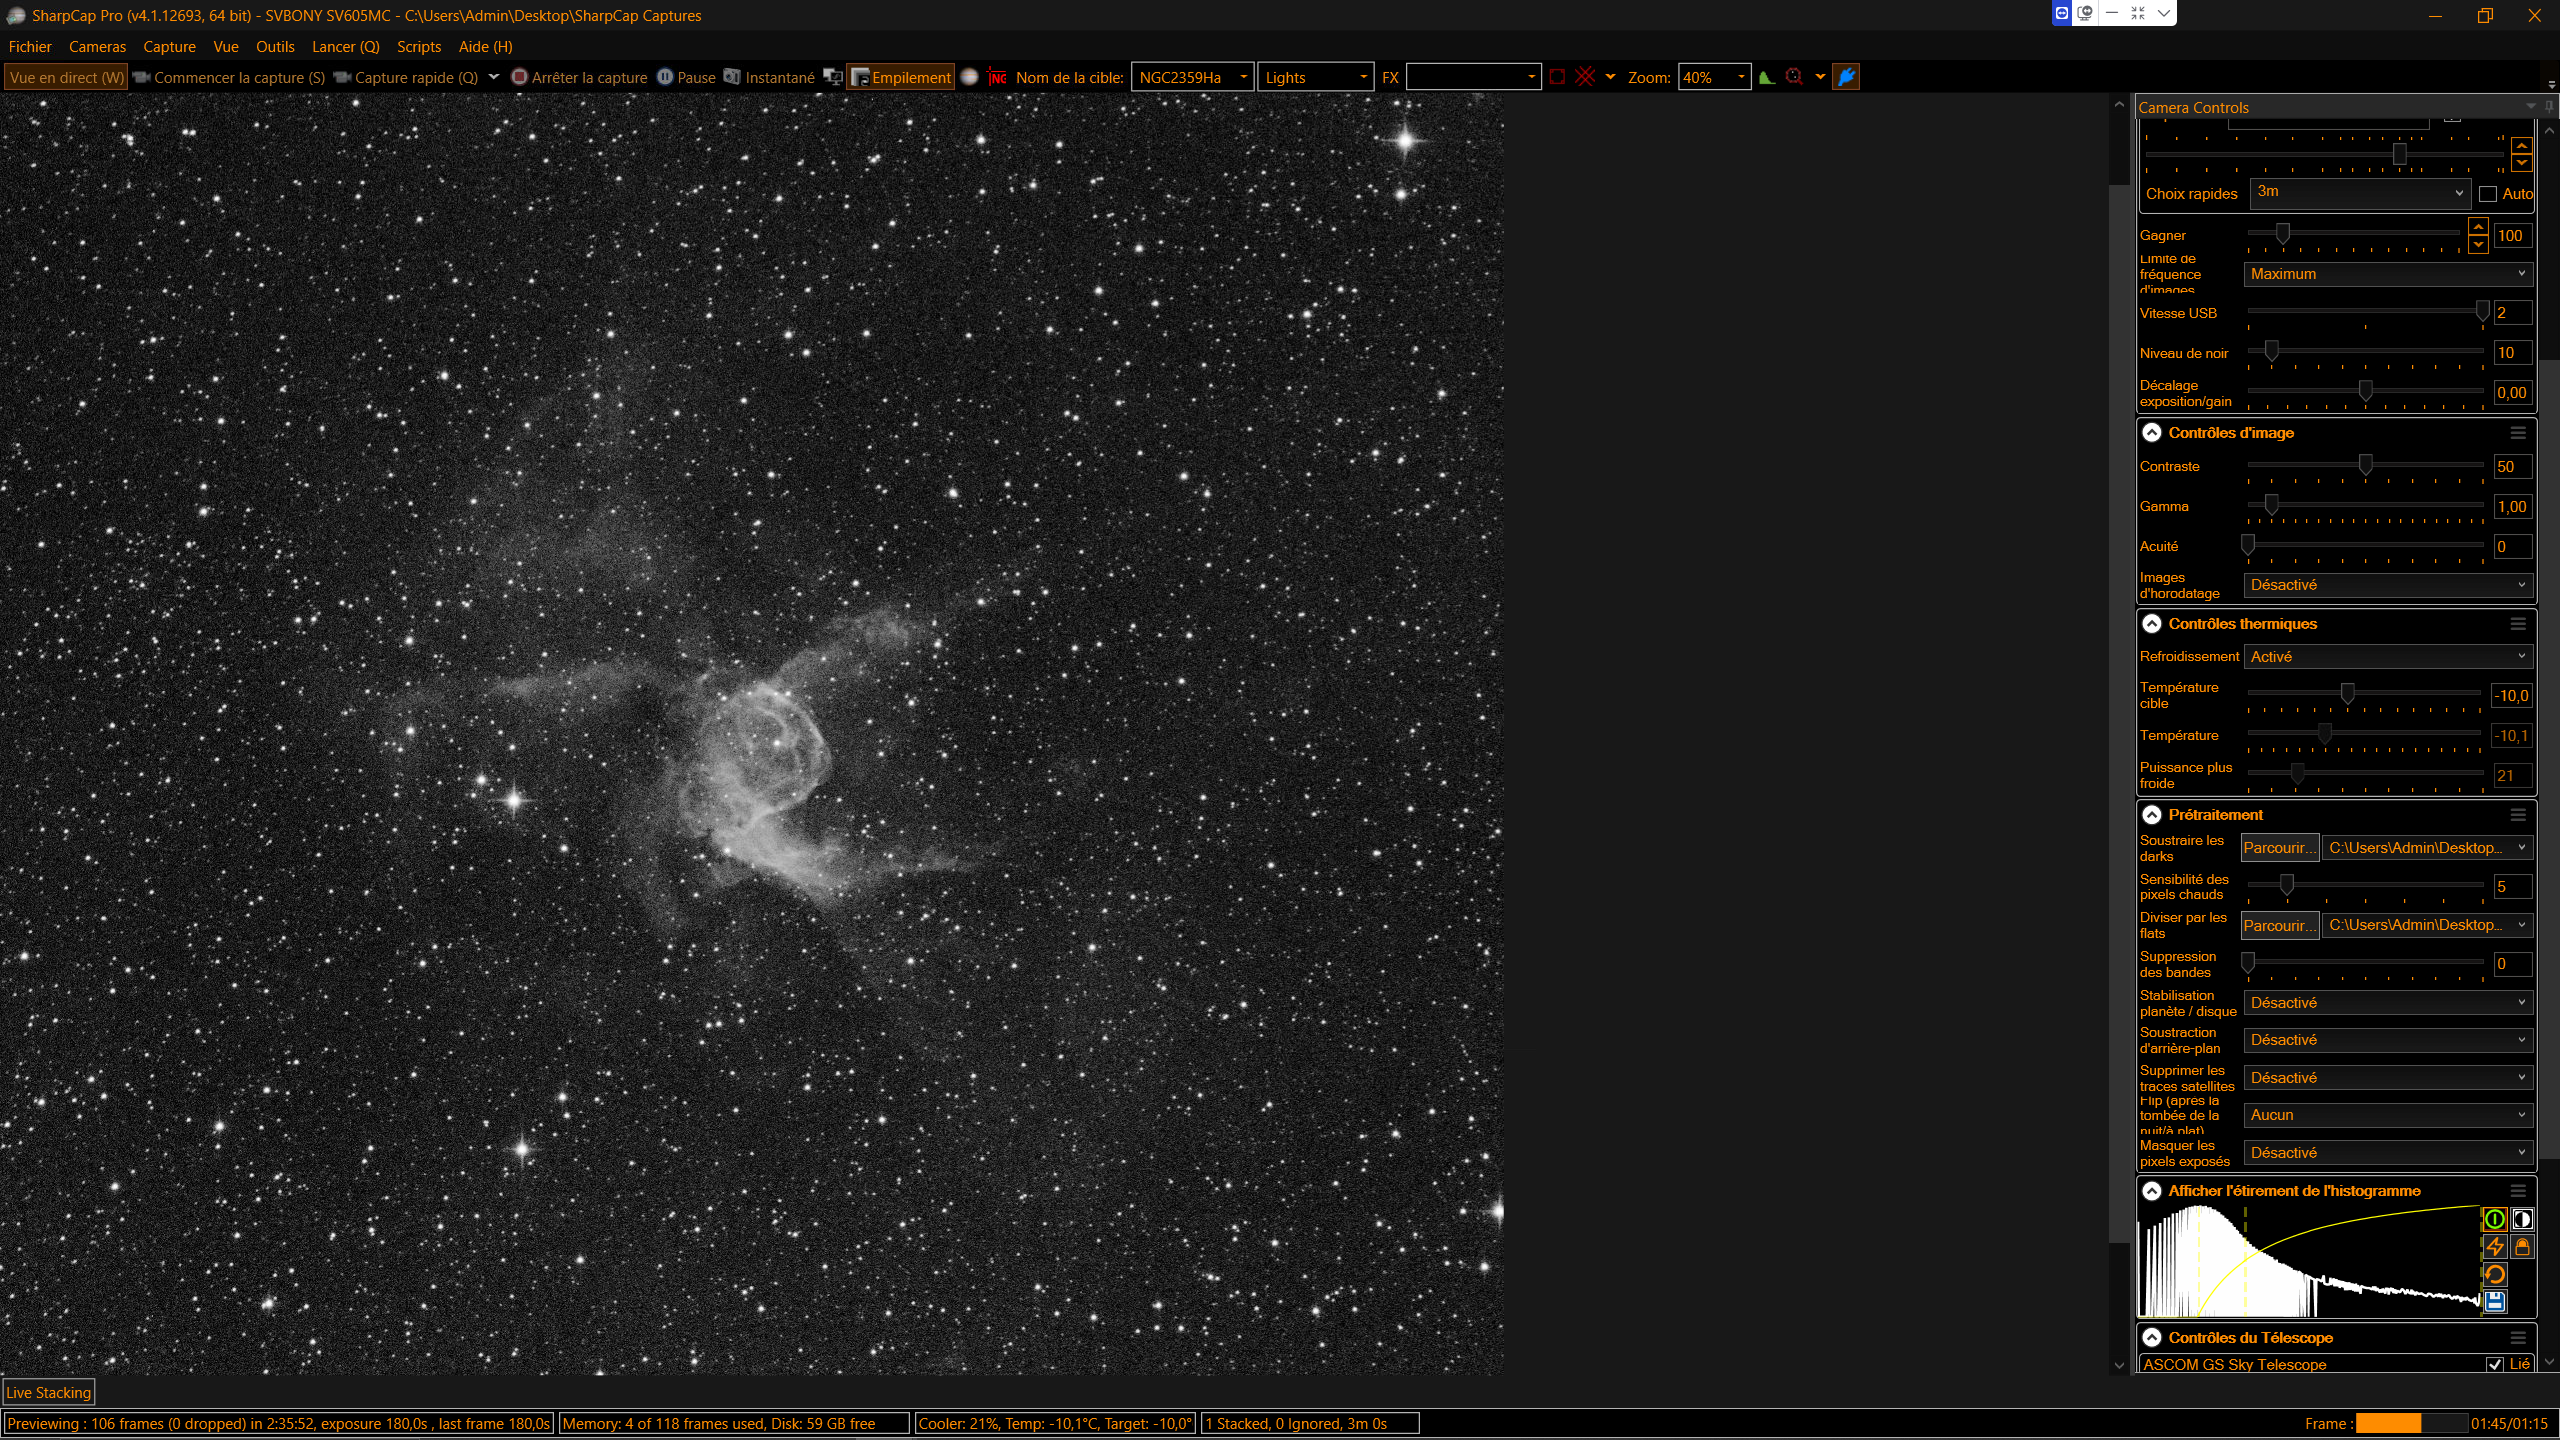The height and width of the screenshot is (1440, 2560).
Task: Open Outils menu
Action: [275, 46]
